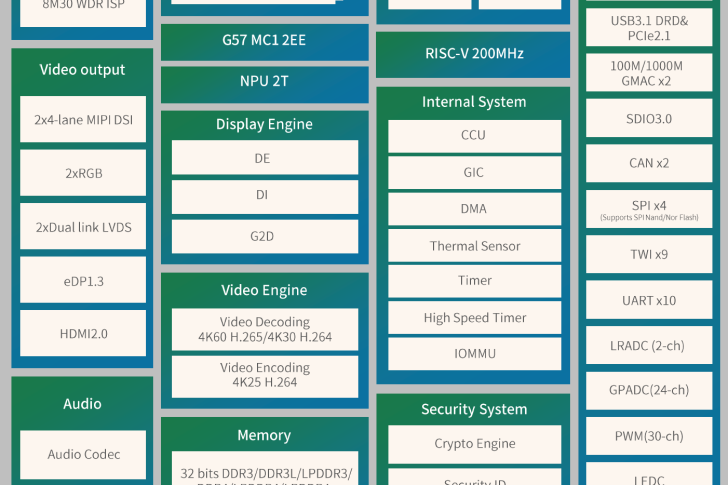Select the Crypto Engine box

[x=474, y=444]
